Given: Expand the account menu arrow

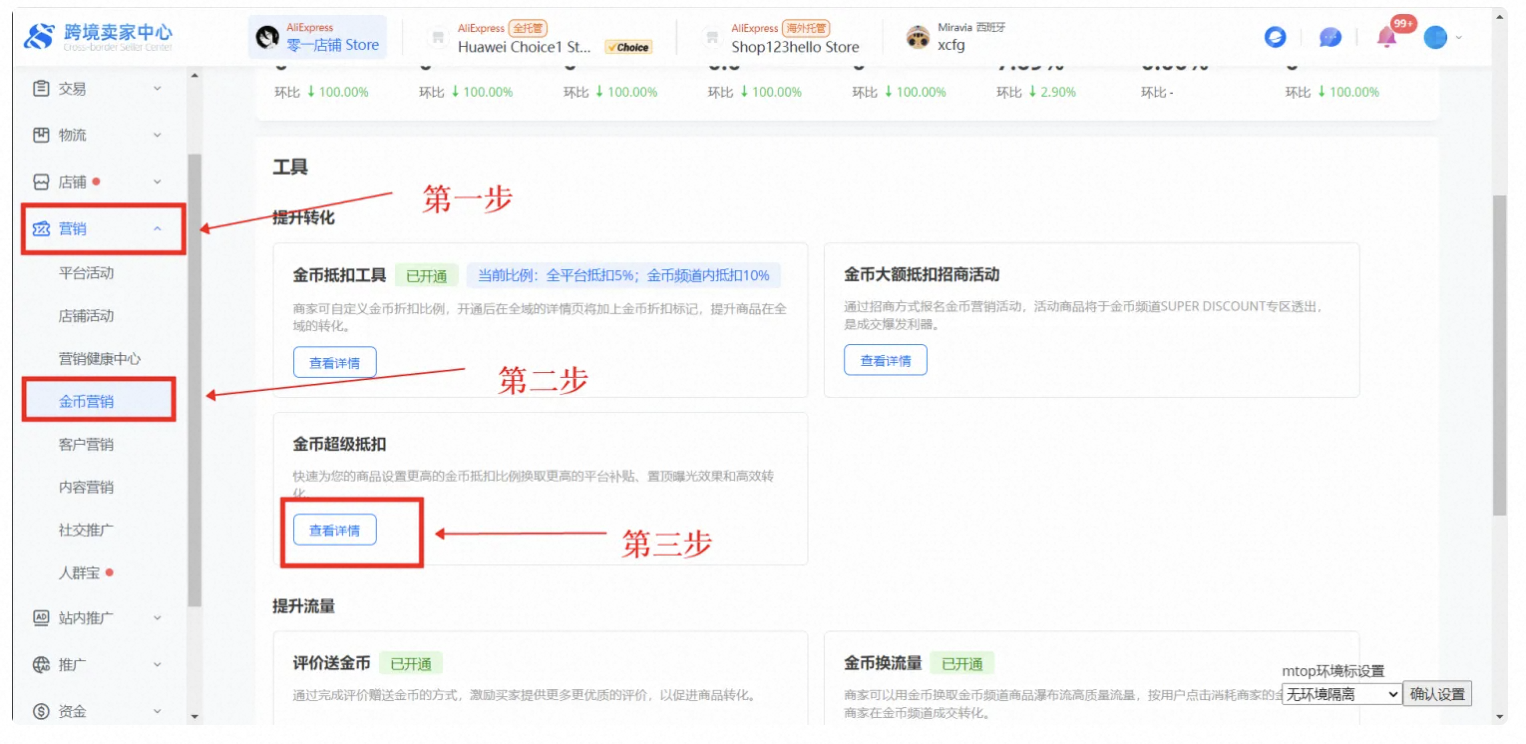Looking at the screenshot, I should click(1459, 38).
